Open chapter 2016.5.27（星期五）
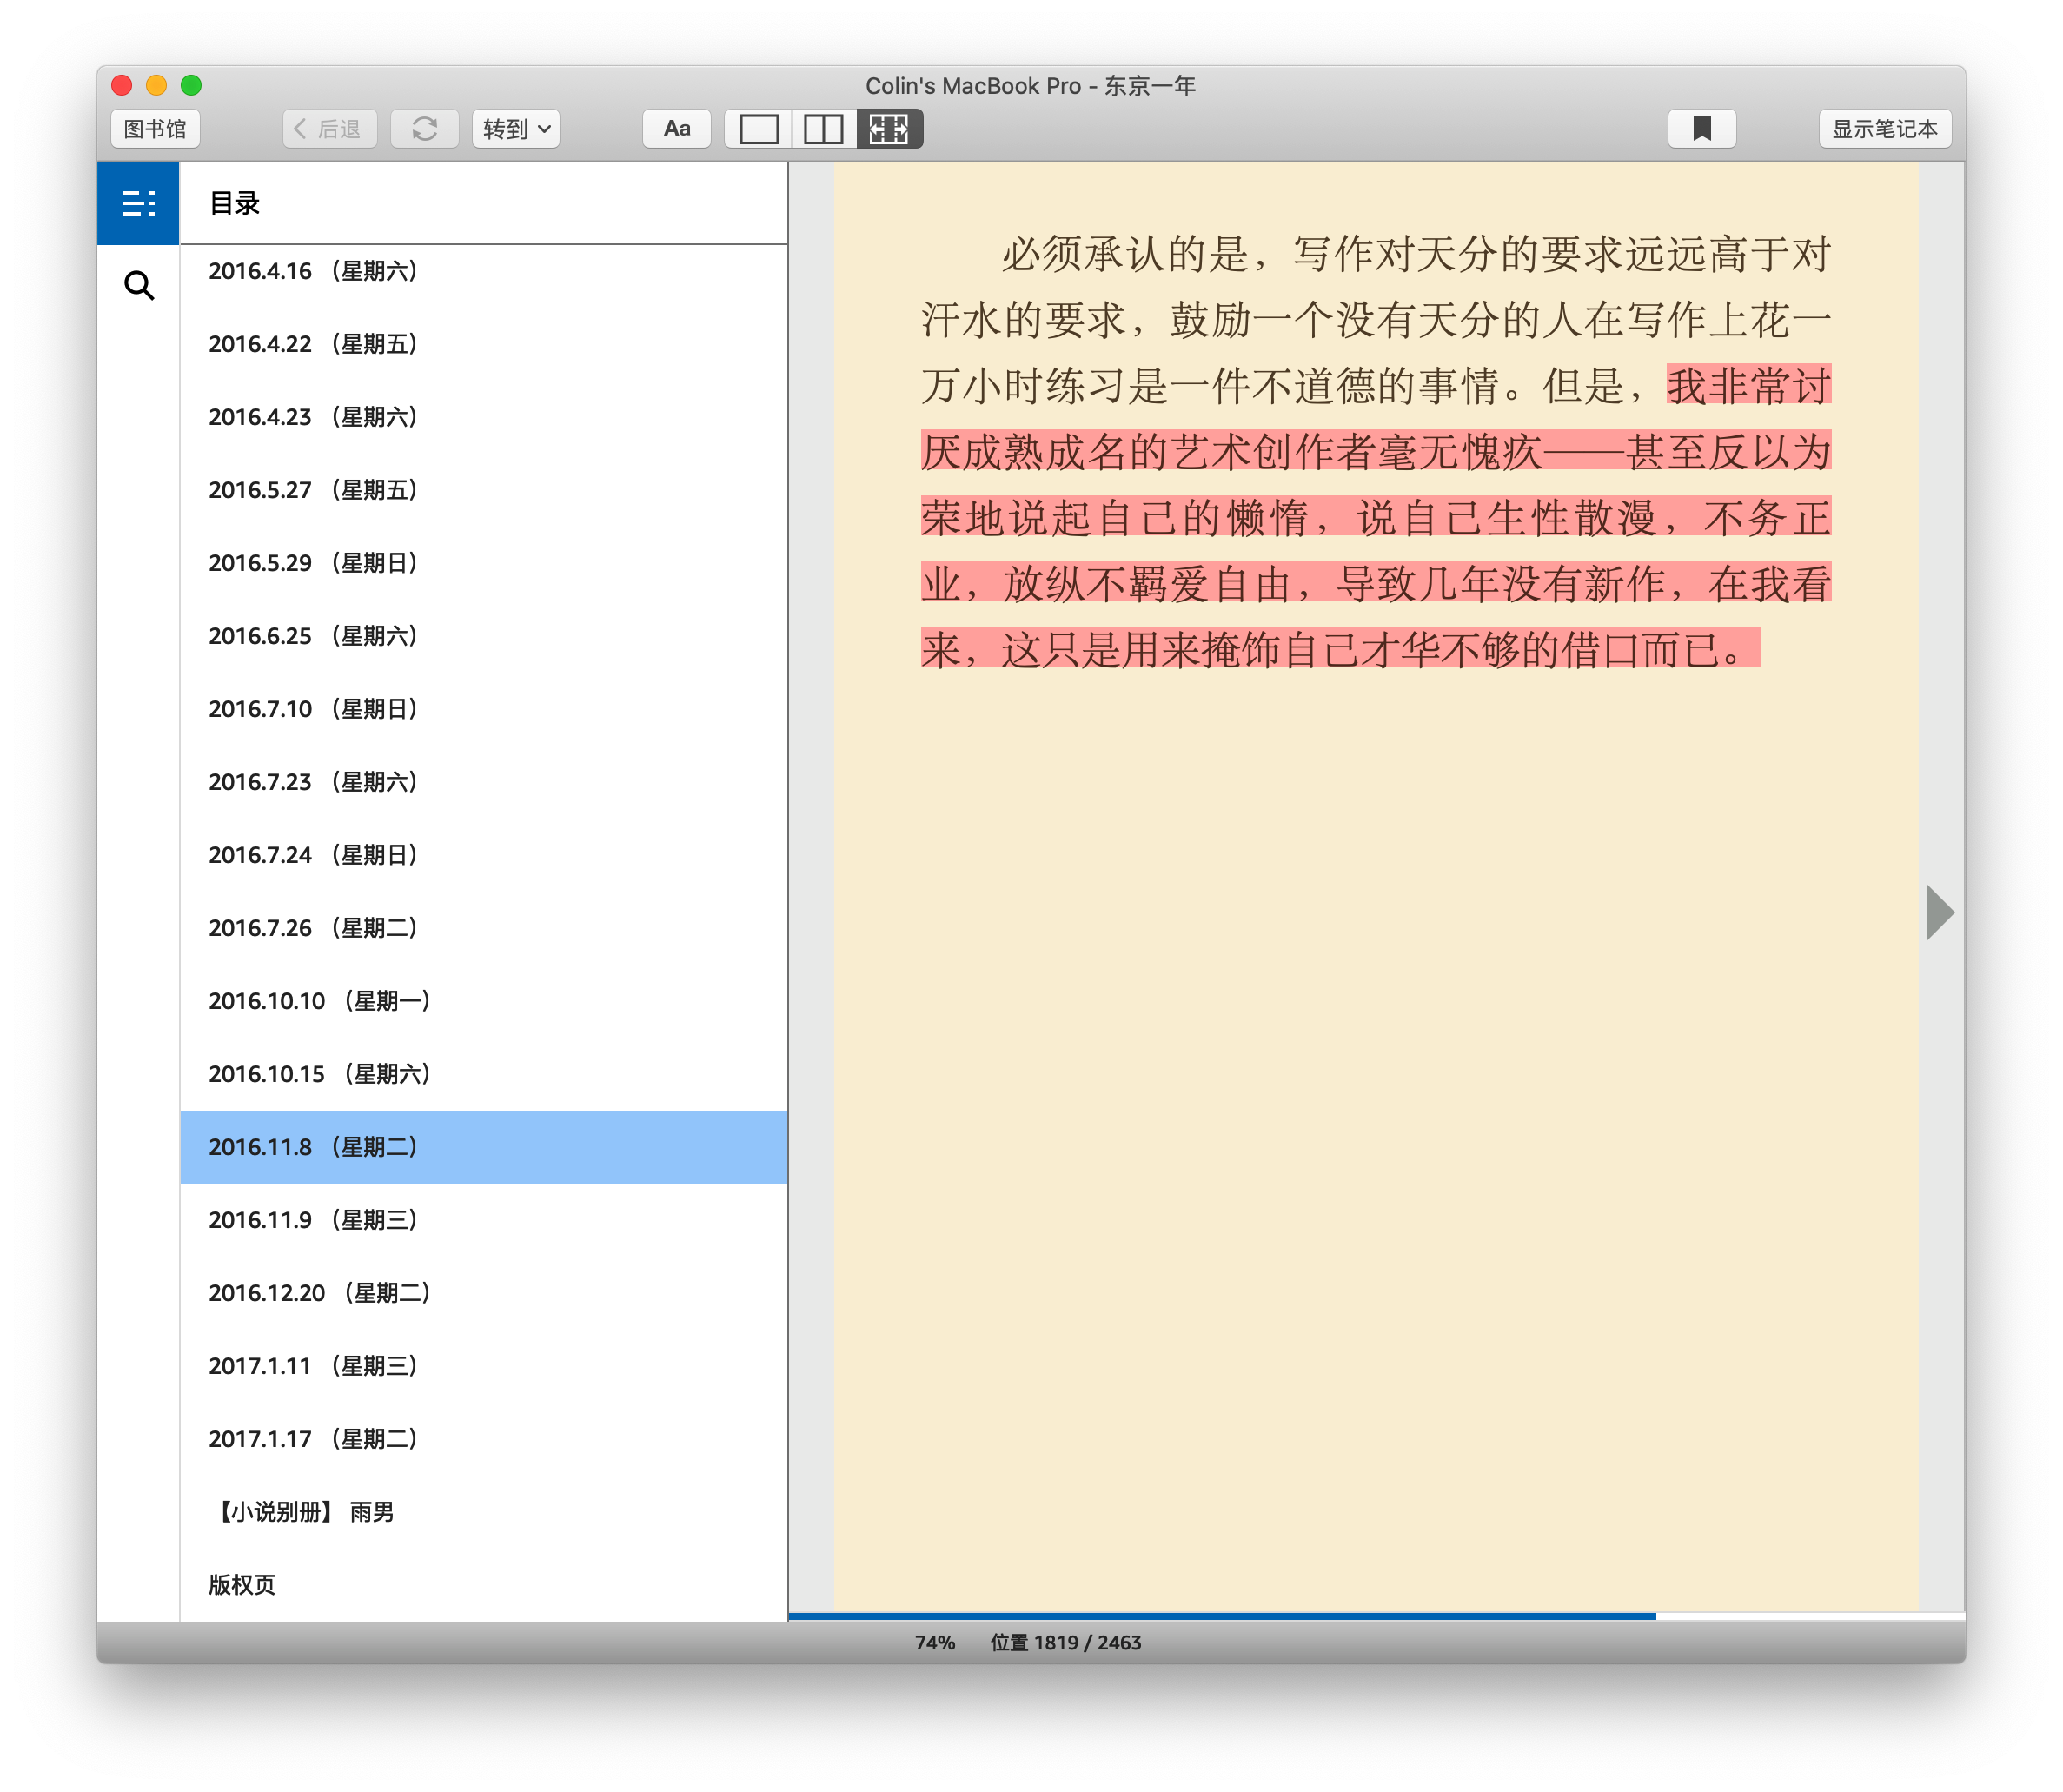The image size is (2063, 1792). [484, 490]
